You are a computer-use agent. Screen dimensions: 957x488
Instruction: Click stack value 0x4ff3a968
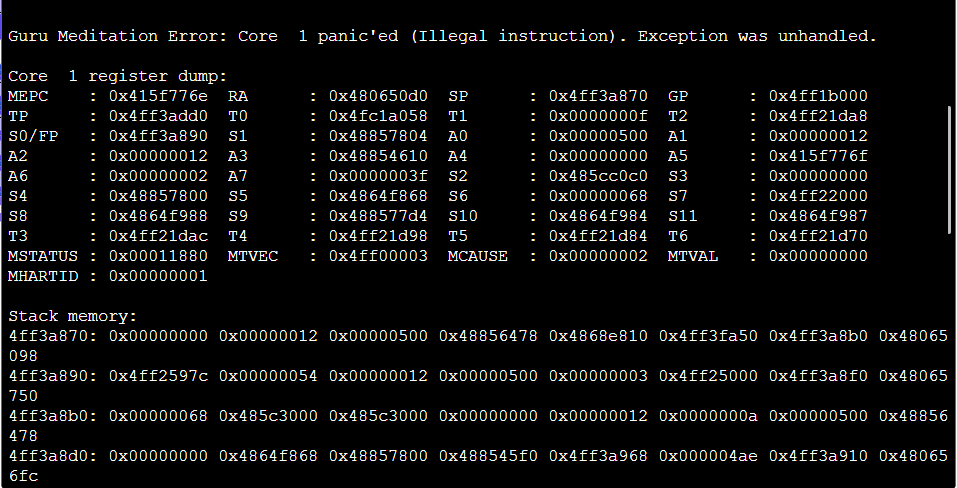(598, 457)
